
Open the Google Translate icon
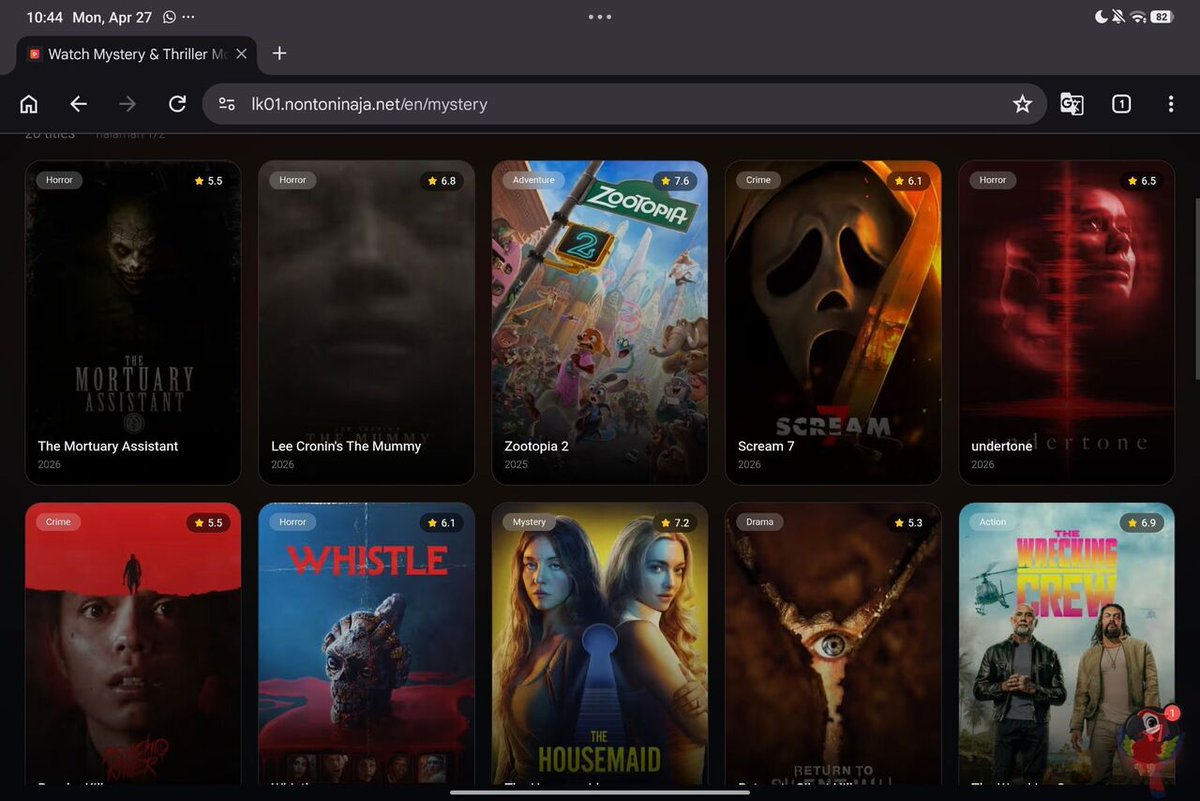click(x=1071, y=104)
